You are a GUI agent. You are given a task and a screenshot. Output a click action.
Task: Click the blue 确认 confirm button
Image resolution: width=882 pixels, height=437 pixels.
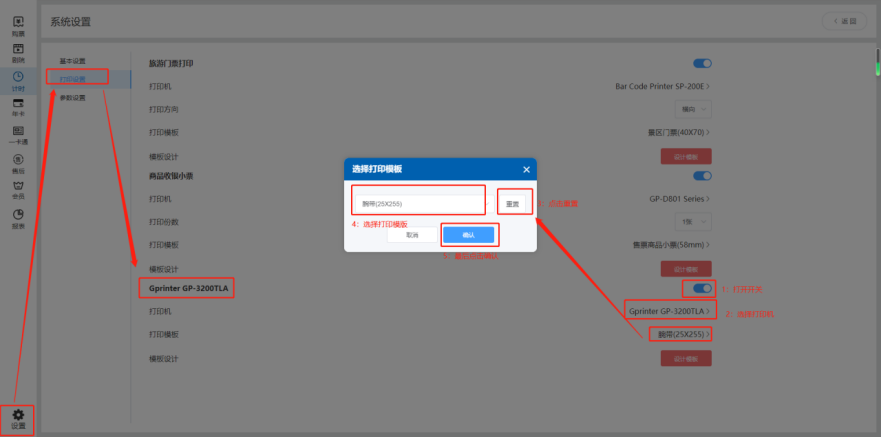(x=468, y=235)
